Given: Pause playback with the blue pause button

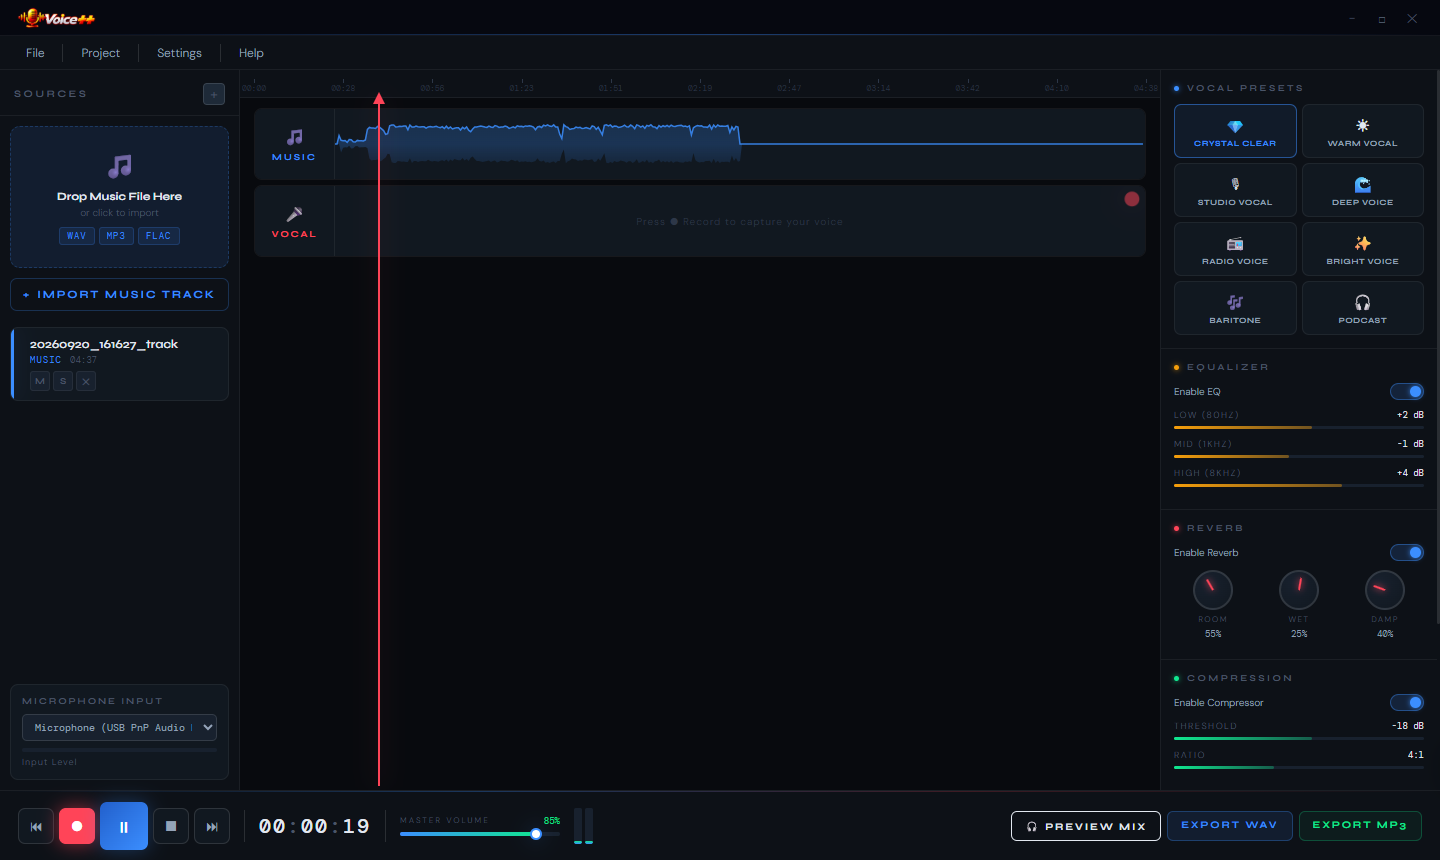Looking at the screenshot, I should click(x=124, y=826).
